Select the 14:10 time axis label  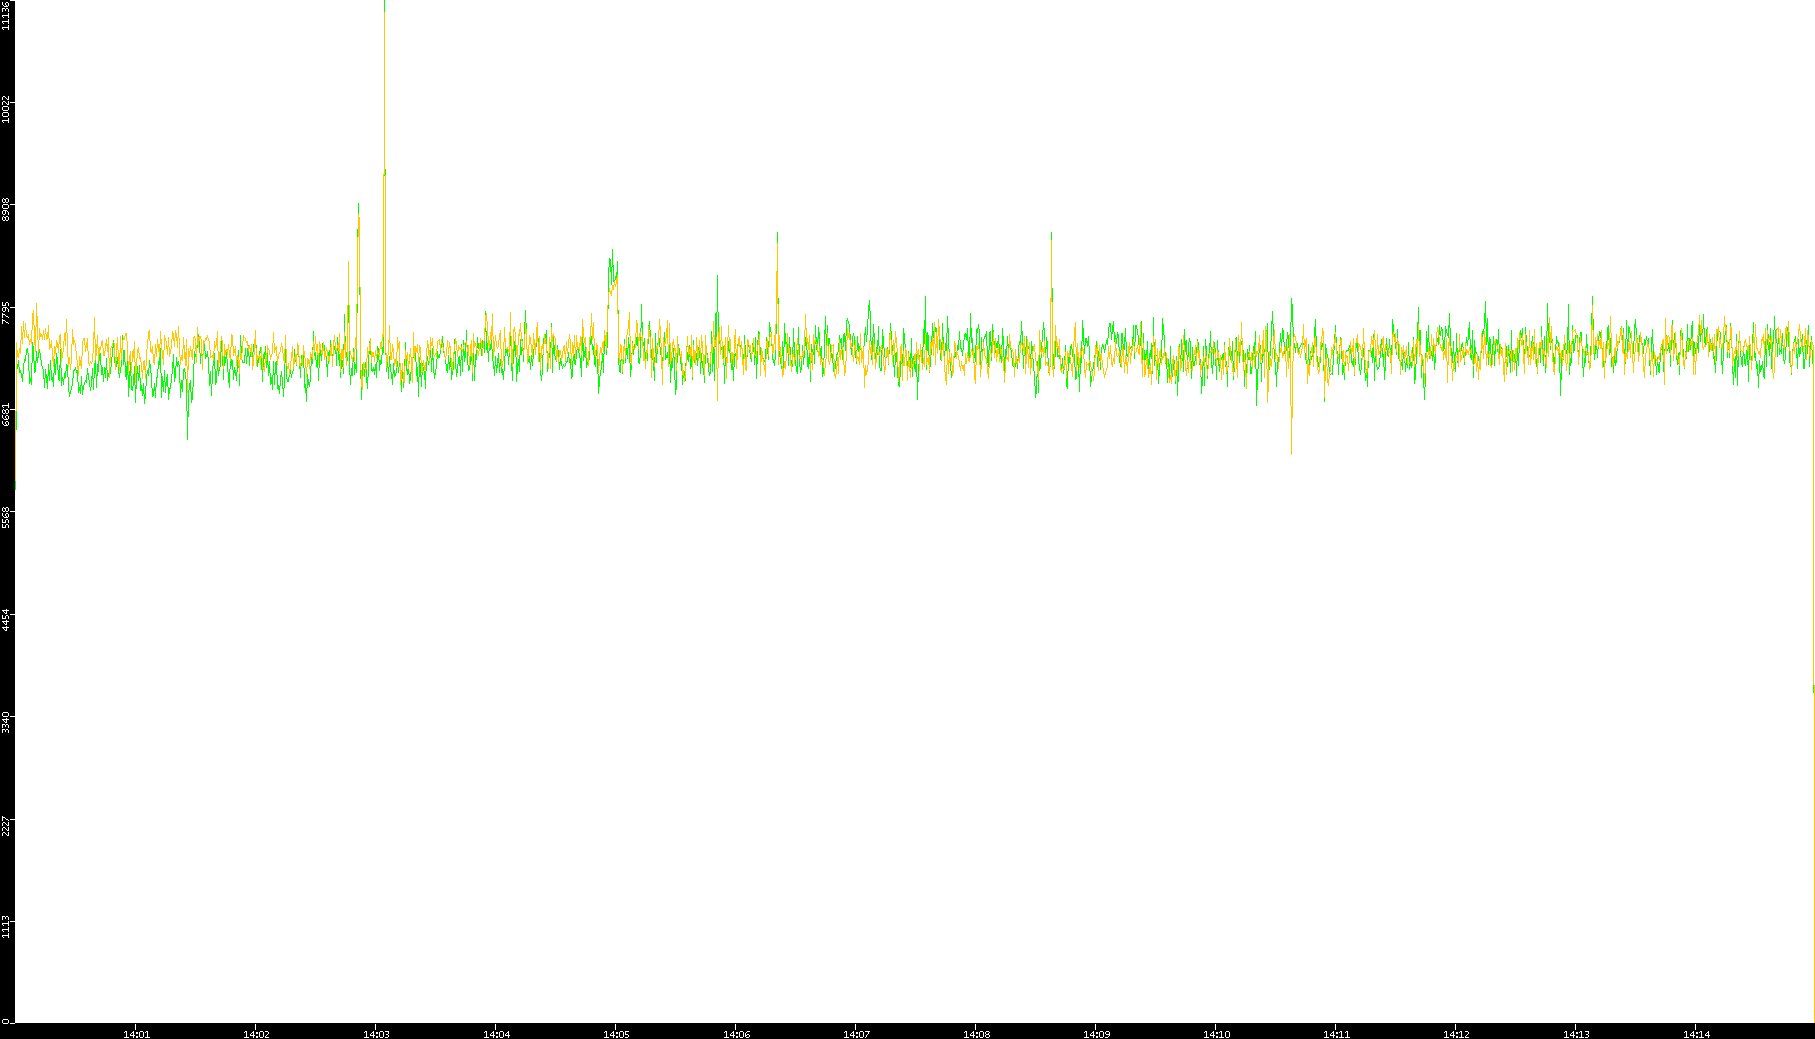(x=1216, y=1033)
